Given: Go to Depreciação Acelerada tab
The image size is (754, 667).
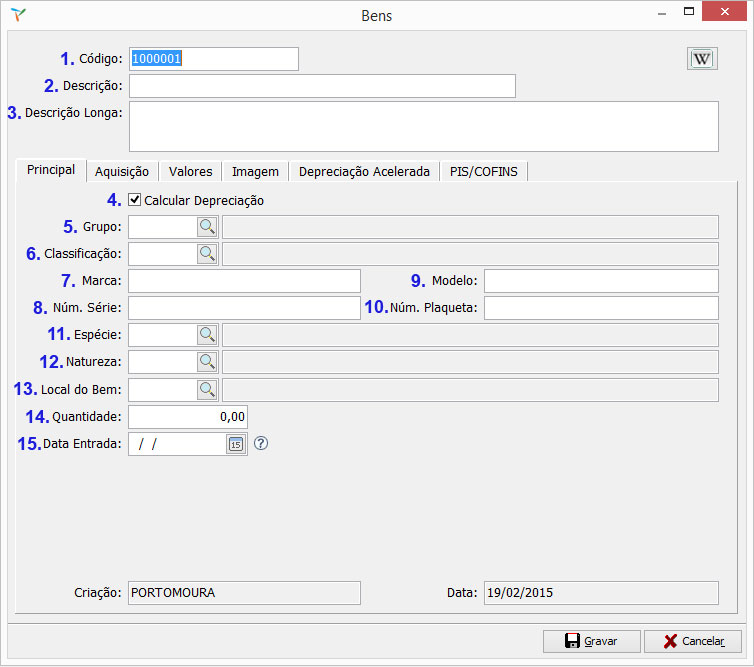Looking at the screenshot, I should [364, 172].
